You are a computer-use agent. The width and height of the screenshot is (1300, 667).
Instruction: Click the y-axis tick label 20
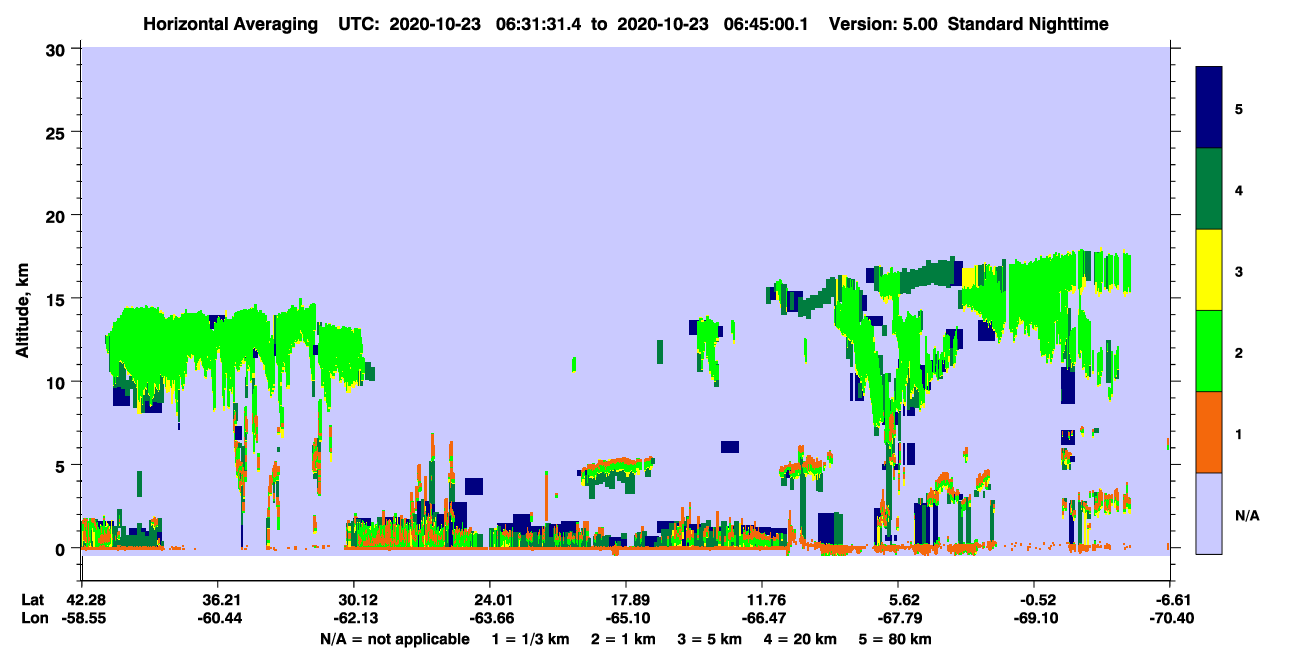58,215
